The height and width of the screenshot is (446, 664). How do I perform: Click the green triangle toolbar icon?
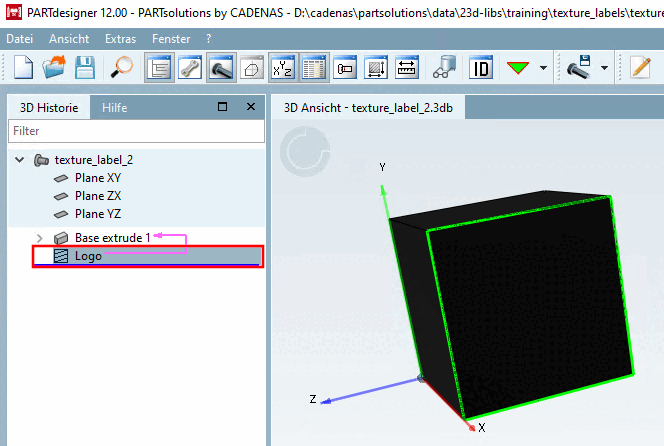[517, 67]
